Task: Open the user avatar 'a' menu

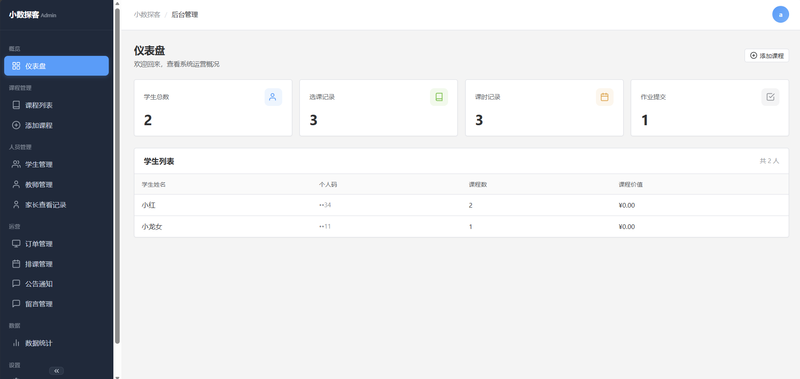Action: click(780, 14)
